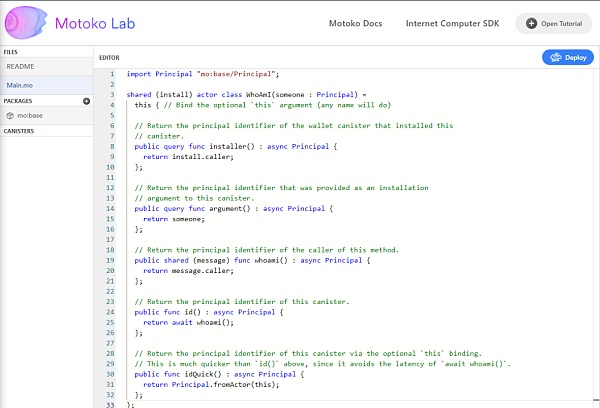
Task: Select the Main.mo file
Action: click(46, 85)
